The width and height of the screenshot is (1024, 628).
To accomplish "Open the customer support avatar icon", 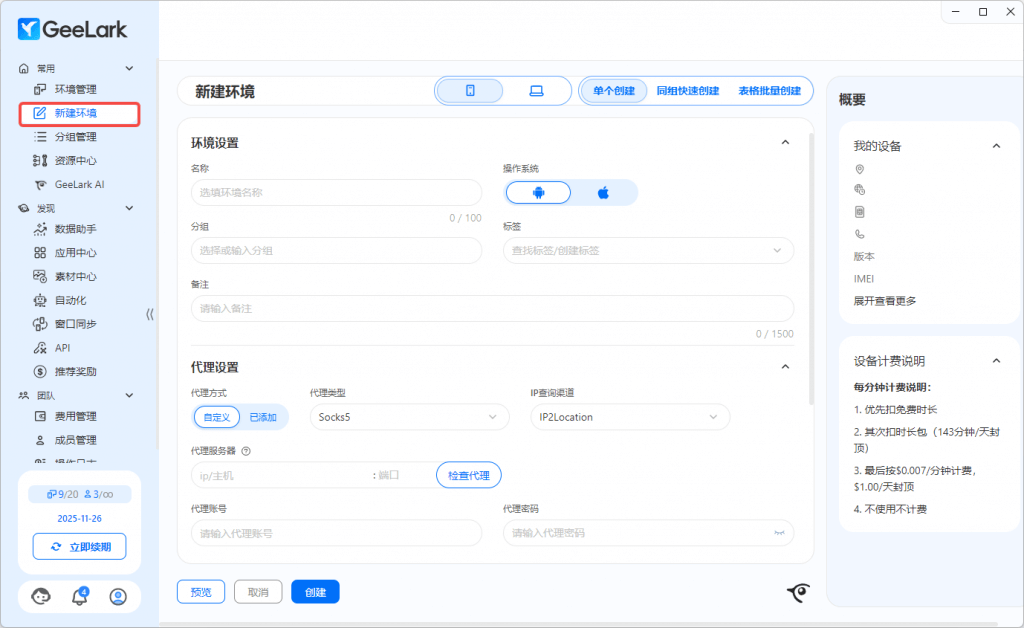I will [41, 597].
